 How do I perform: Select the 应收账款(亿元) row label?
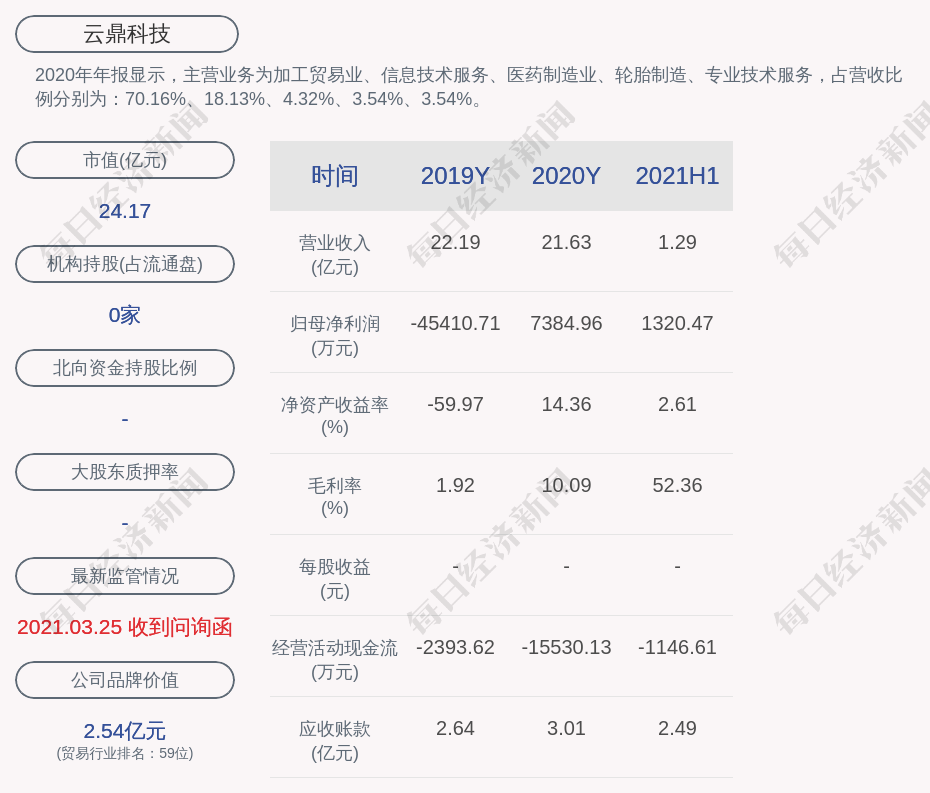(x=335, y=741)
